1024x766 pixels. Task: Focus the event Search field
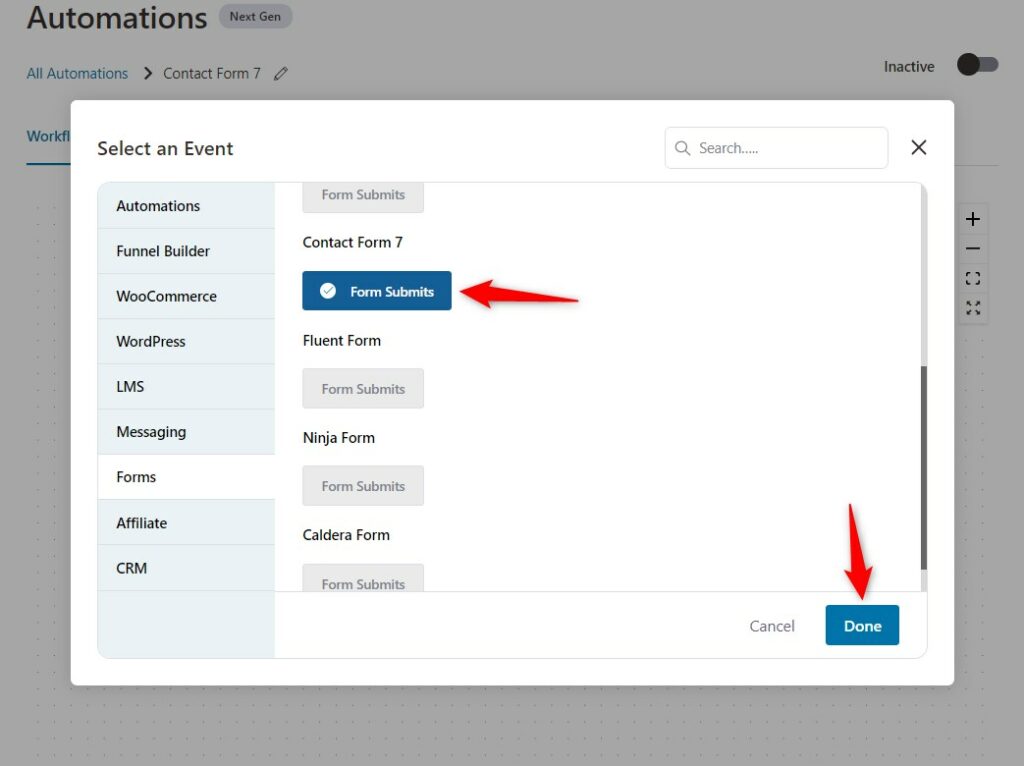[776, 148]
